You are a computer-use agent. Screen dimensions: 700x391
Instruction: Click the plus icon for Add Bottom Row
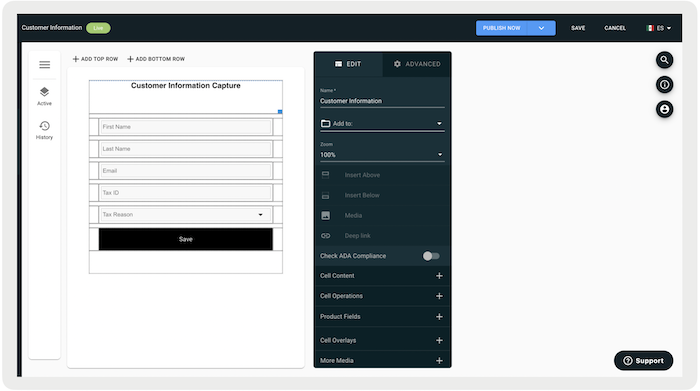pos(130,59)
